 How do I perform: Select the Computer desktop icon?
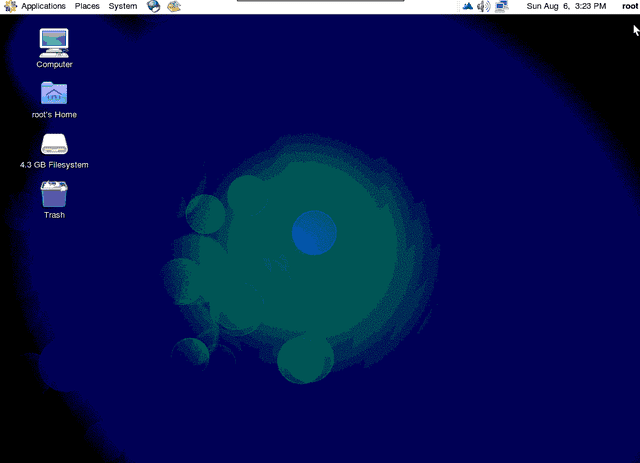coord(54,41)
